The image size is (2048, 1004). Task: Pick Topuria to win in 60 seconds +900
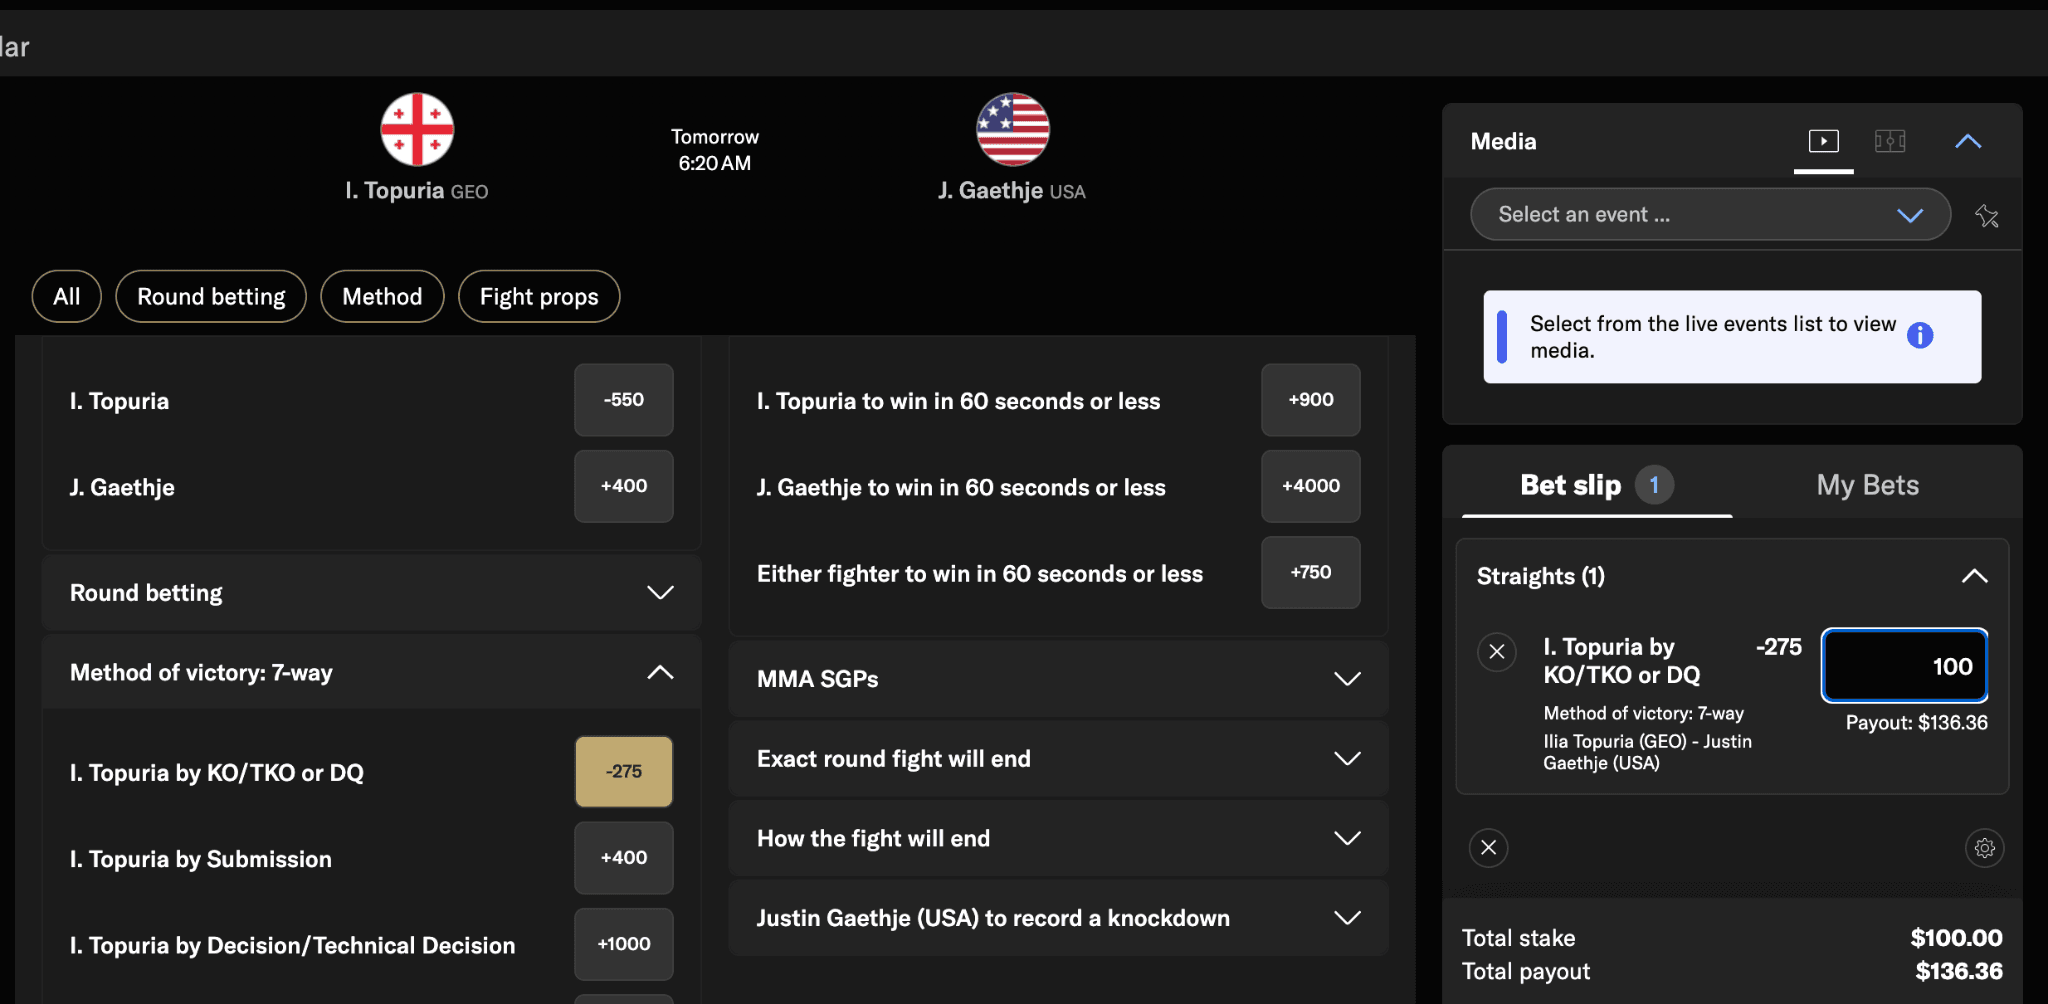coord(1311,400)
